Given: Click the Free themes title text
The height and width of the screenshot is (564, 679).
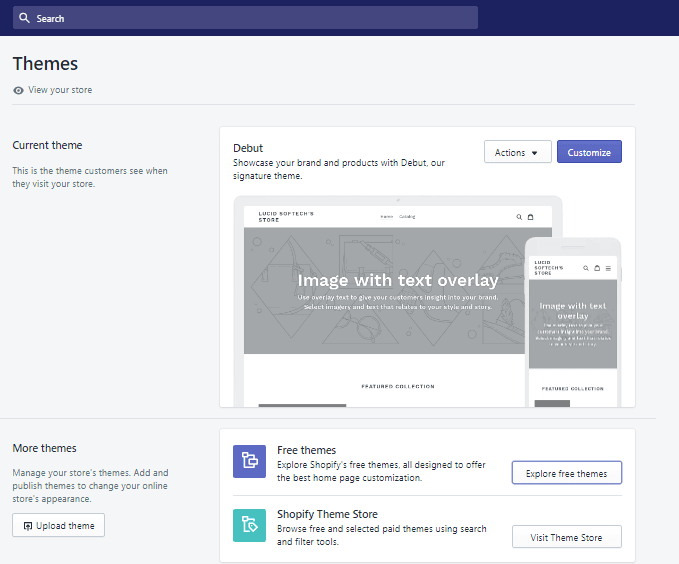Looking at the screenshot, I should (306, 450).
